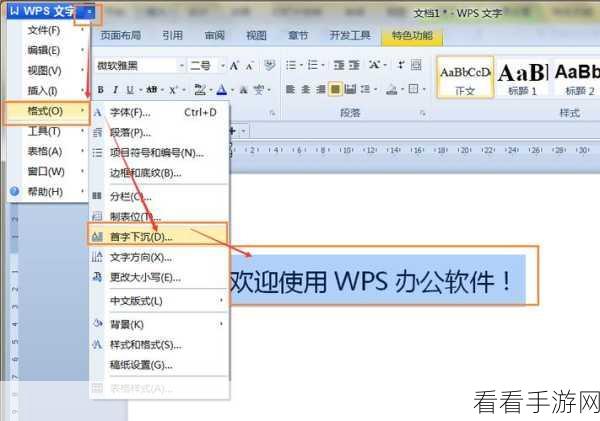
Task: Click the decrease indent icon
Action: pyautogui.click(x=339, y=65)
